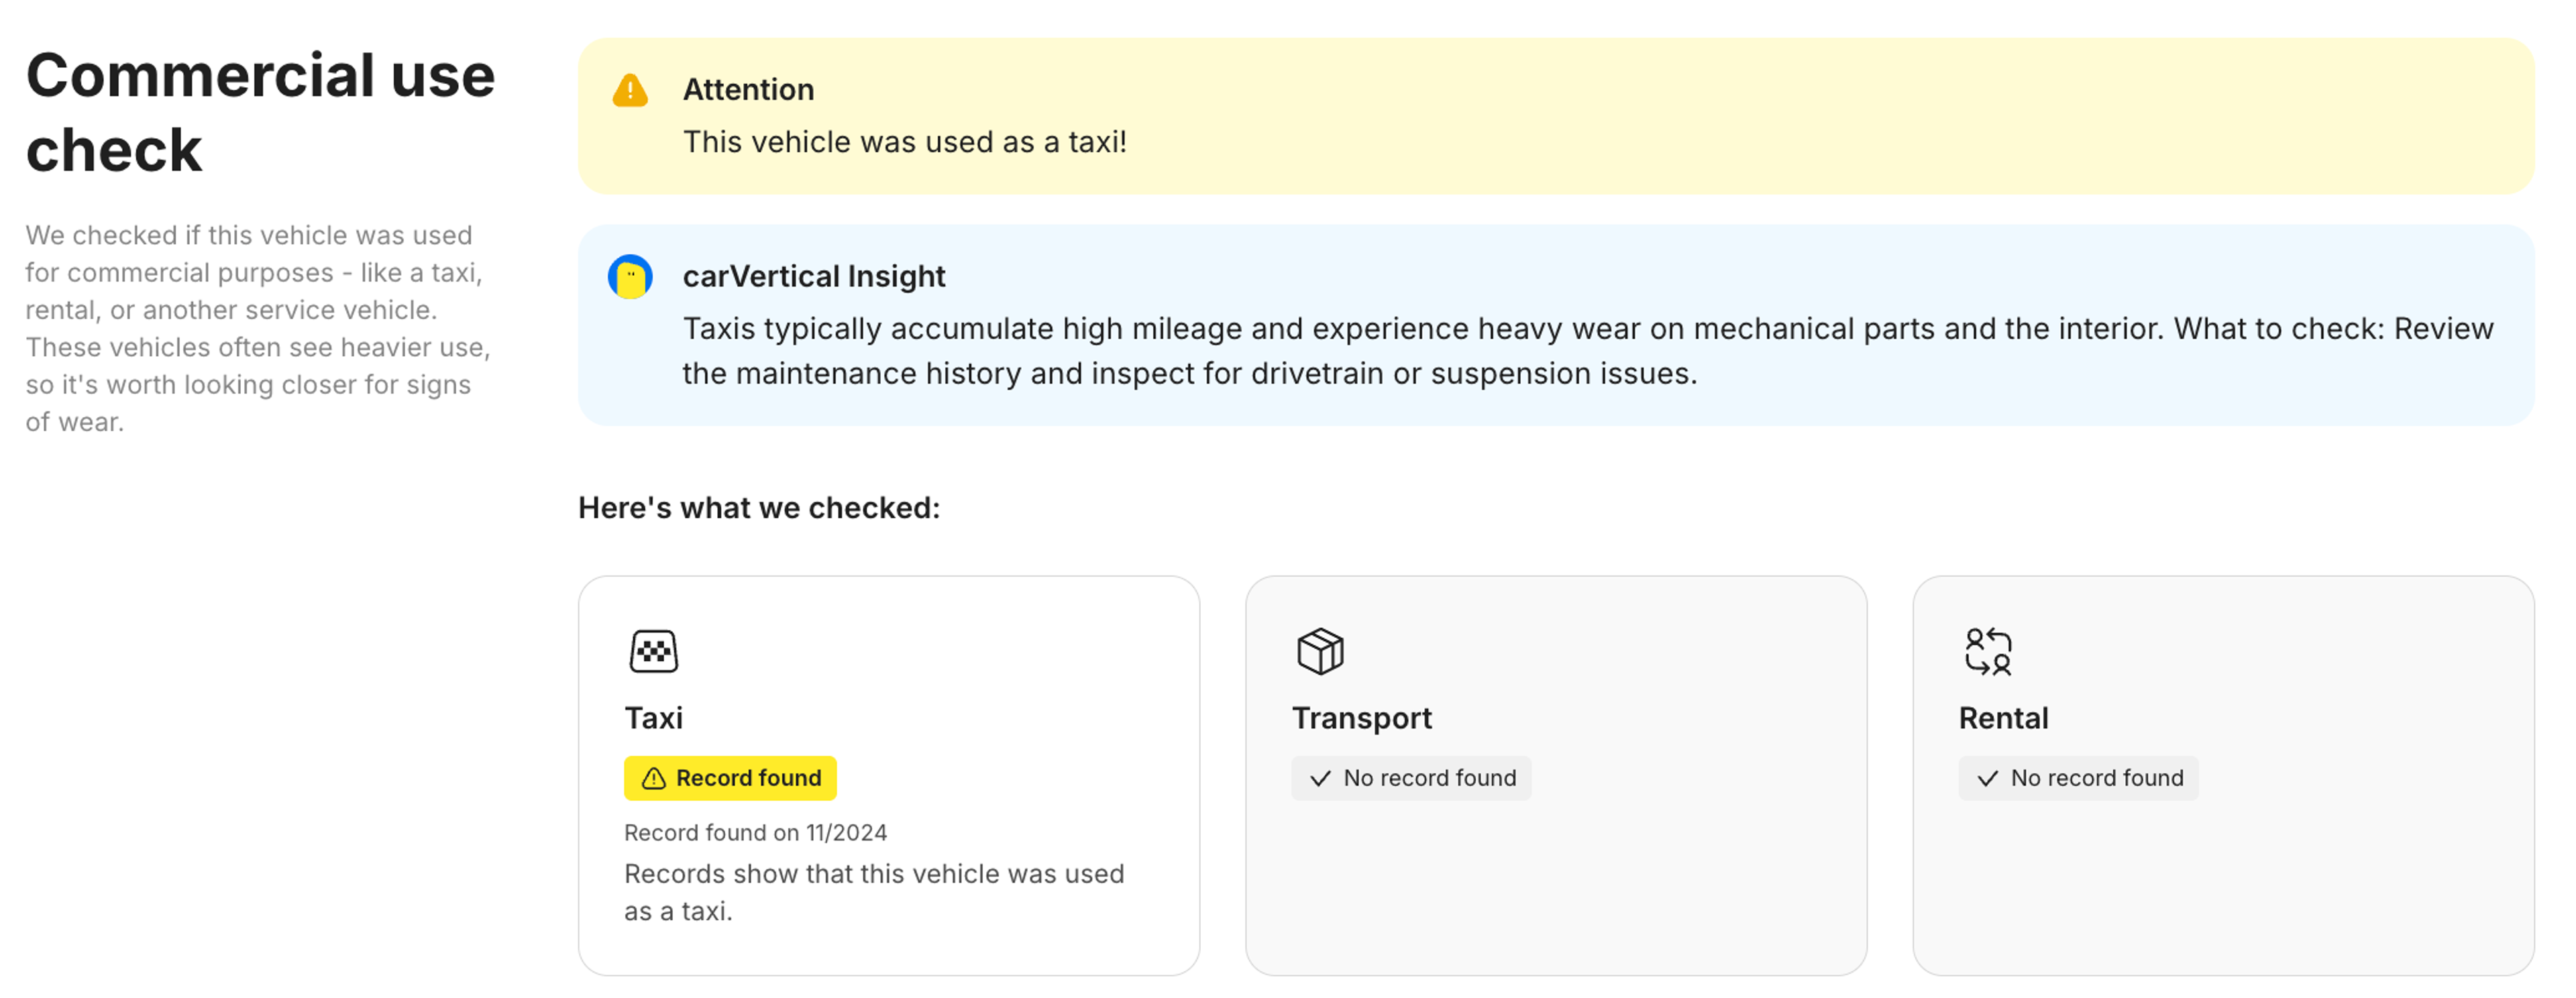Click Transport's No record found badge
2576x998 pixels.
(x=1411, y=778)
